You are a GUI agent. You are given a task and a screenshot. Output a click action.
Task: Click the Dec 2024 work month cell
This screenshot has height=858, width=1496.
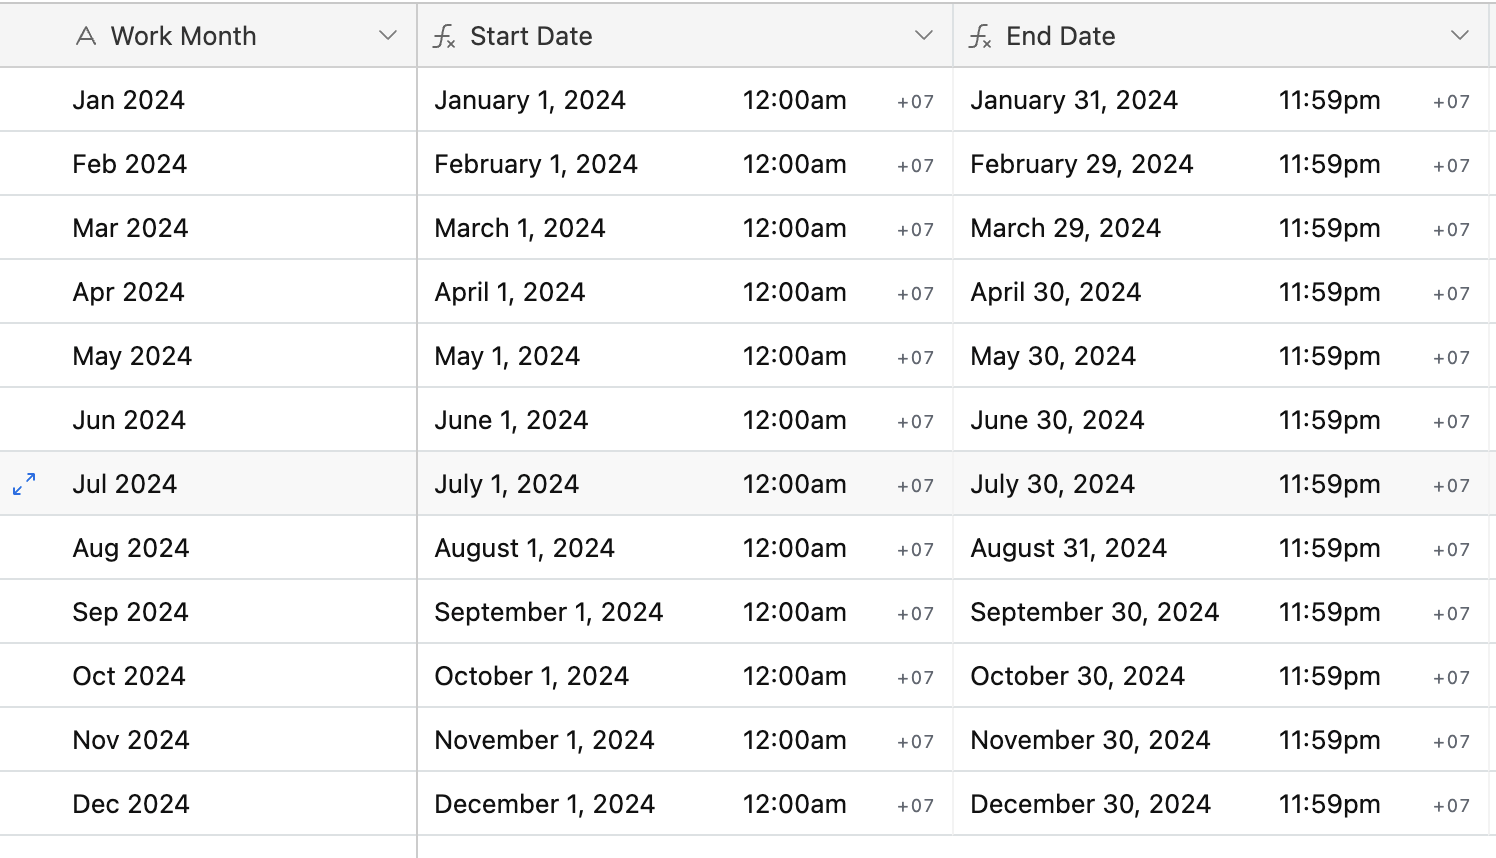208,804
